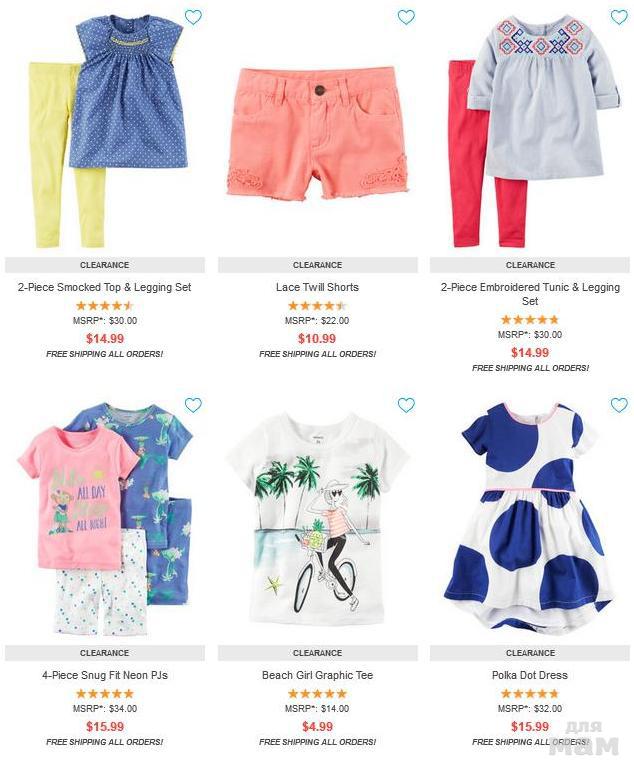
Task: Add Embroidered Tunic & Legging Set to wishlist heart
Action: pos(619,17)
